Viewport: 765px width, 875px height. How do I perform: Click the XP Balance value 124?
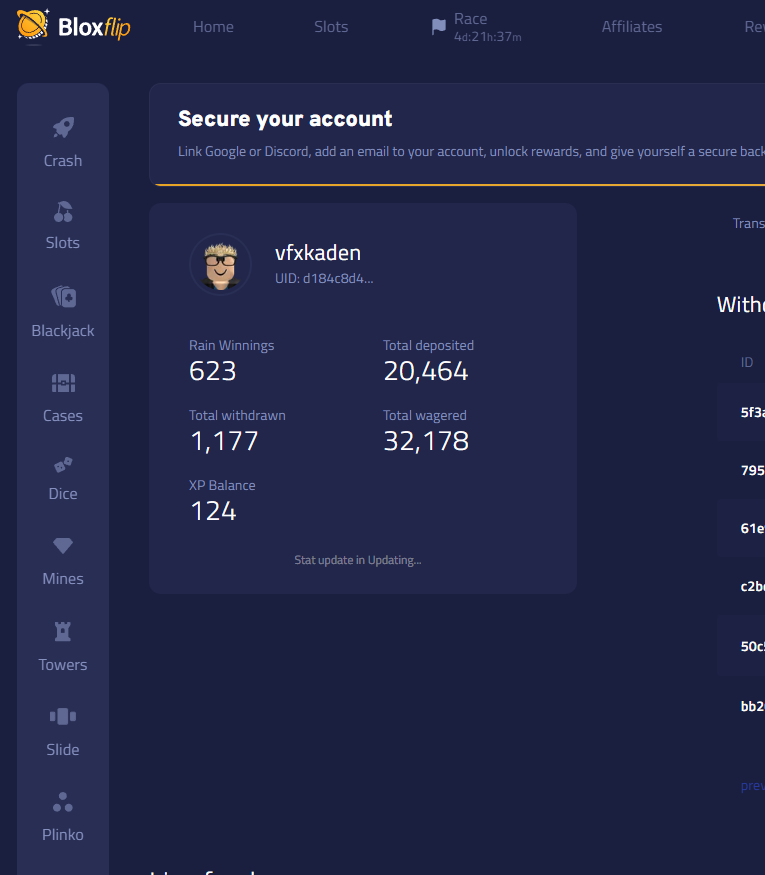213,511
